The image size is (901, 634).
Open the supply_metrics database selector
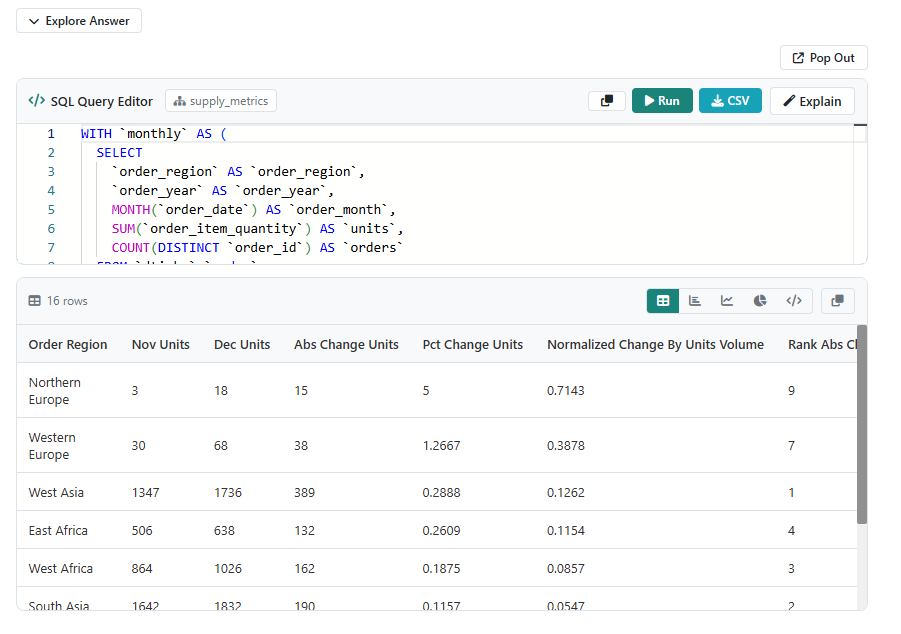pyautogui.click(x=220, y=101)
